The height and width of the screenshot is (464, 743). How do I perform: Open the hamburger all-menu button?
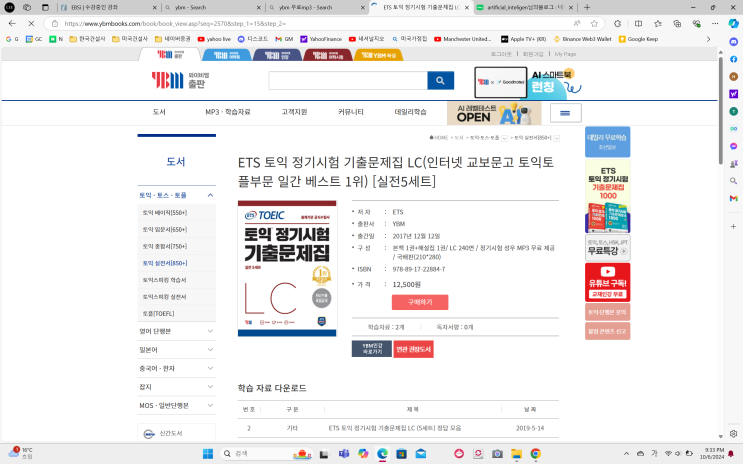point(565,113)
